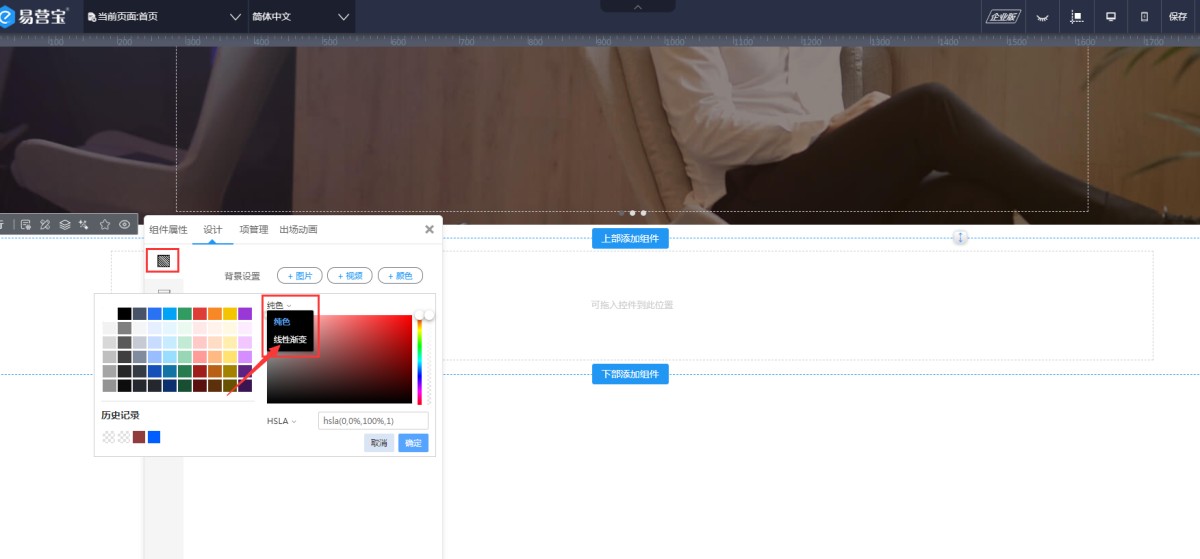Screen dimensions: 1200x559
Task: Pick the purple swatch in top row
Action: pyautogui.click(x=244, y=314)
